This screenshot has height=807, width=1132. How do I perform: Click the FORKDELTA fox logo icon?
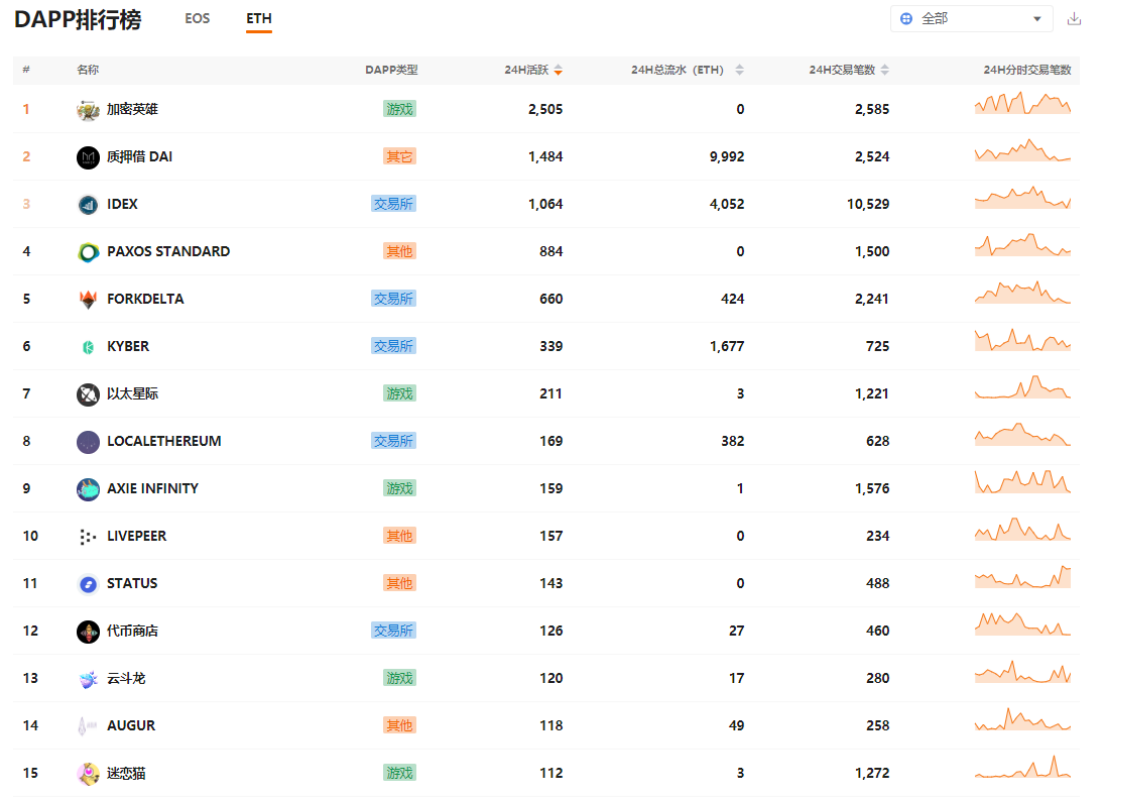point(88,300)
